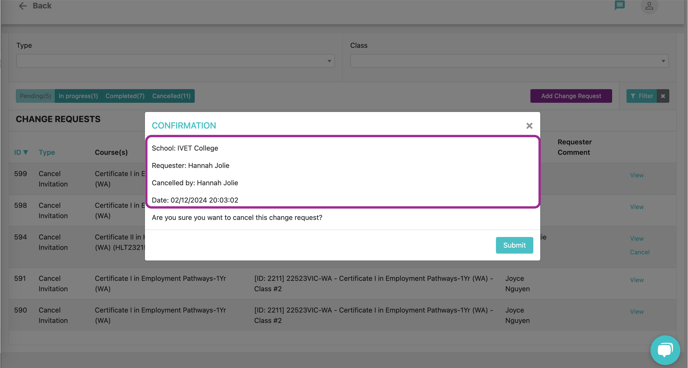
Task: View change request 598
Action: (x=637, y=207)
